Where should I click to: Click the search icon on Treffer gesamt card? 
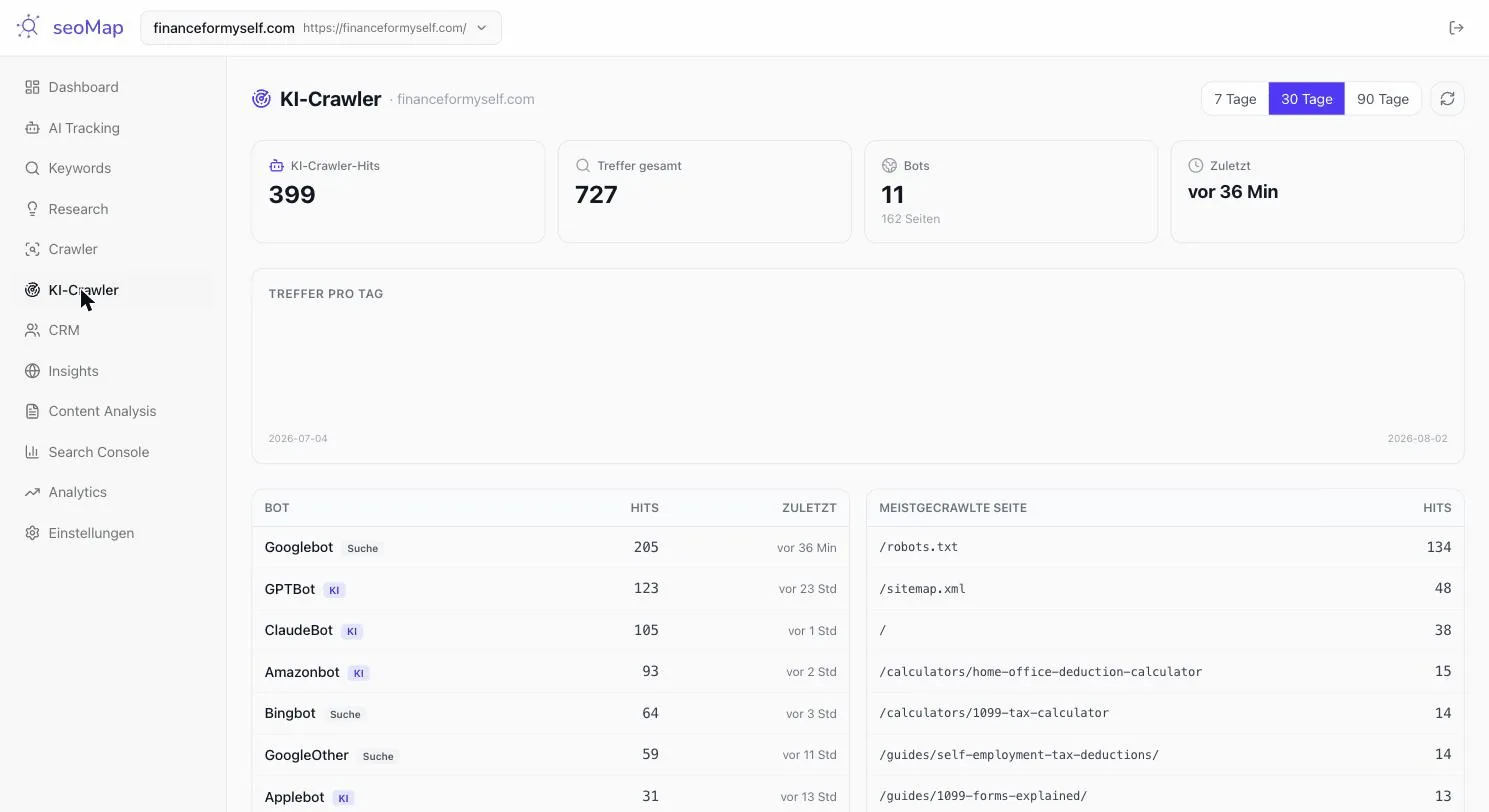coord(582,166)
